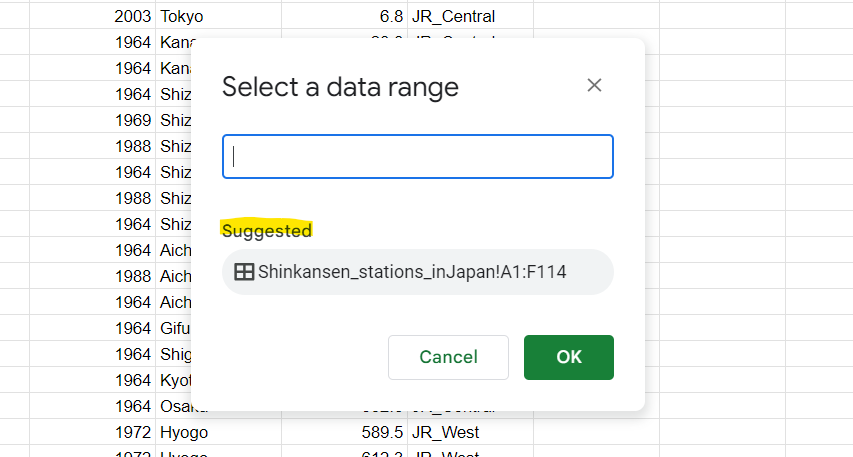853x457 pixels.
Task: Click the highlighted Suggested label
Action: click(x=267, y=231)
